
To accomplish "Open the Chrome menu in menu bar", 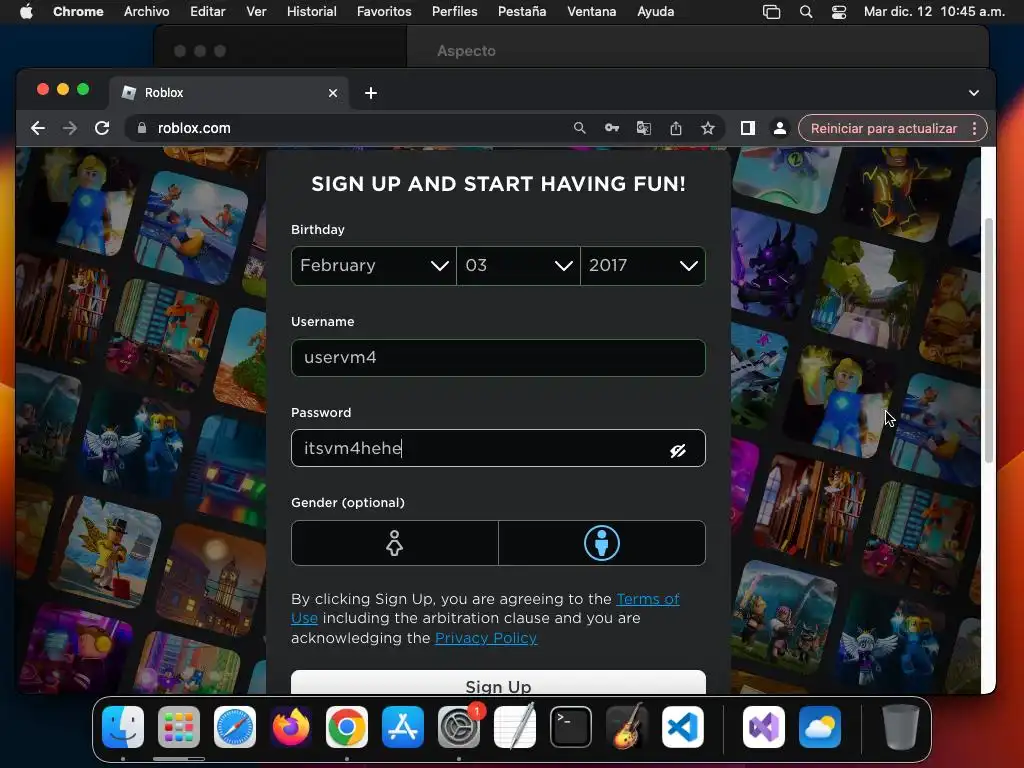I will click(x=78, y=11).
